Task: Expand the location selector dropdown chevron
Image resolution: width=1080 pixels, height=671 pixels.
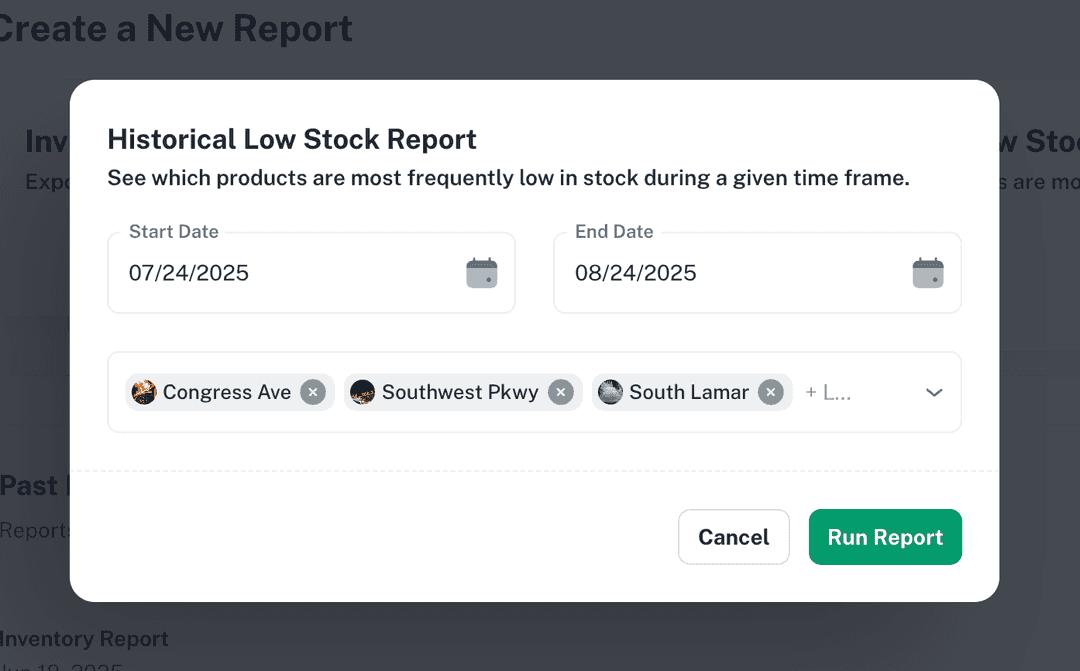Action: pyautogui.click(x=934, y=392)
